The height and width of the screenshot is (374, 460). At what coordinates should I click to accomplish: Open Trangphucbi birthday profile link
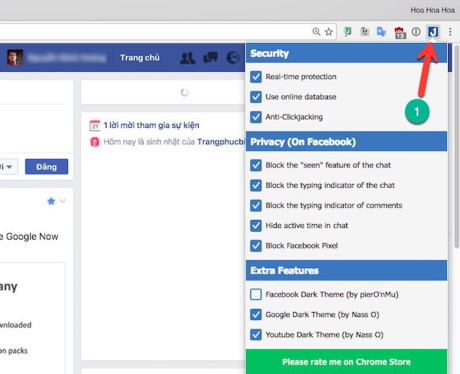click(x=221, y=142)
